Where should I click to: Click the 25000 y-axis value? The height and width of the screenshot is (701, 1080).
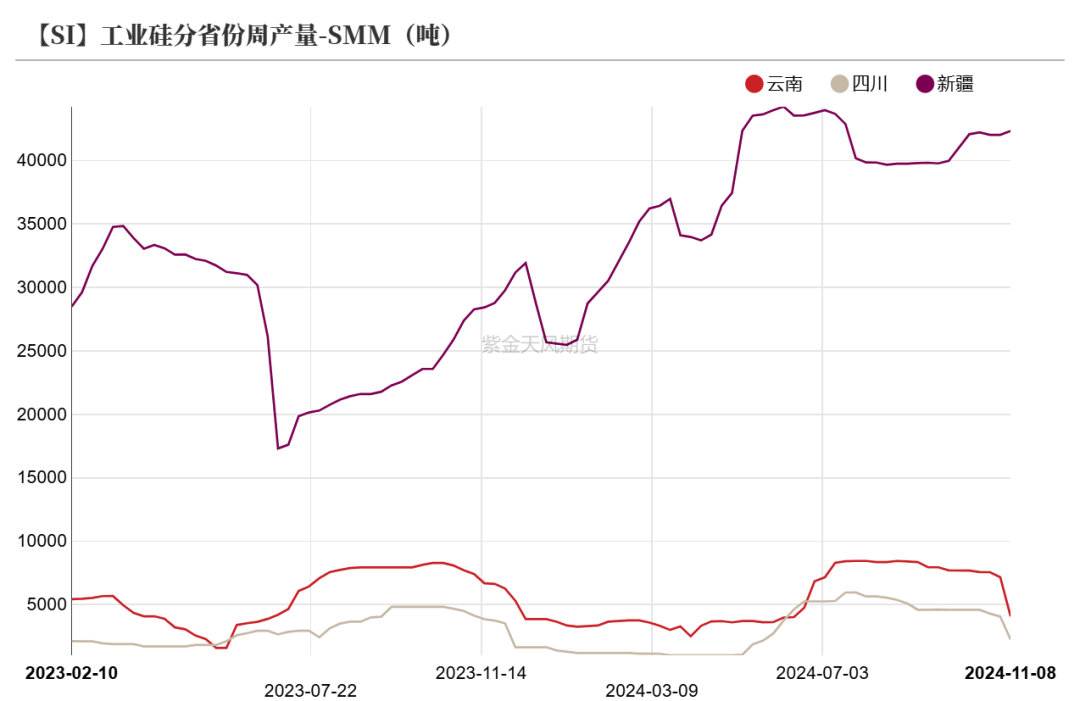(38, 351)
